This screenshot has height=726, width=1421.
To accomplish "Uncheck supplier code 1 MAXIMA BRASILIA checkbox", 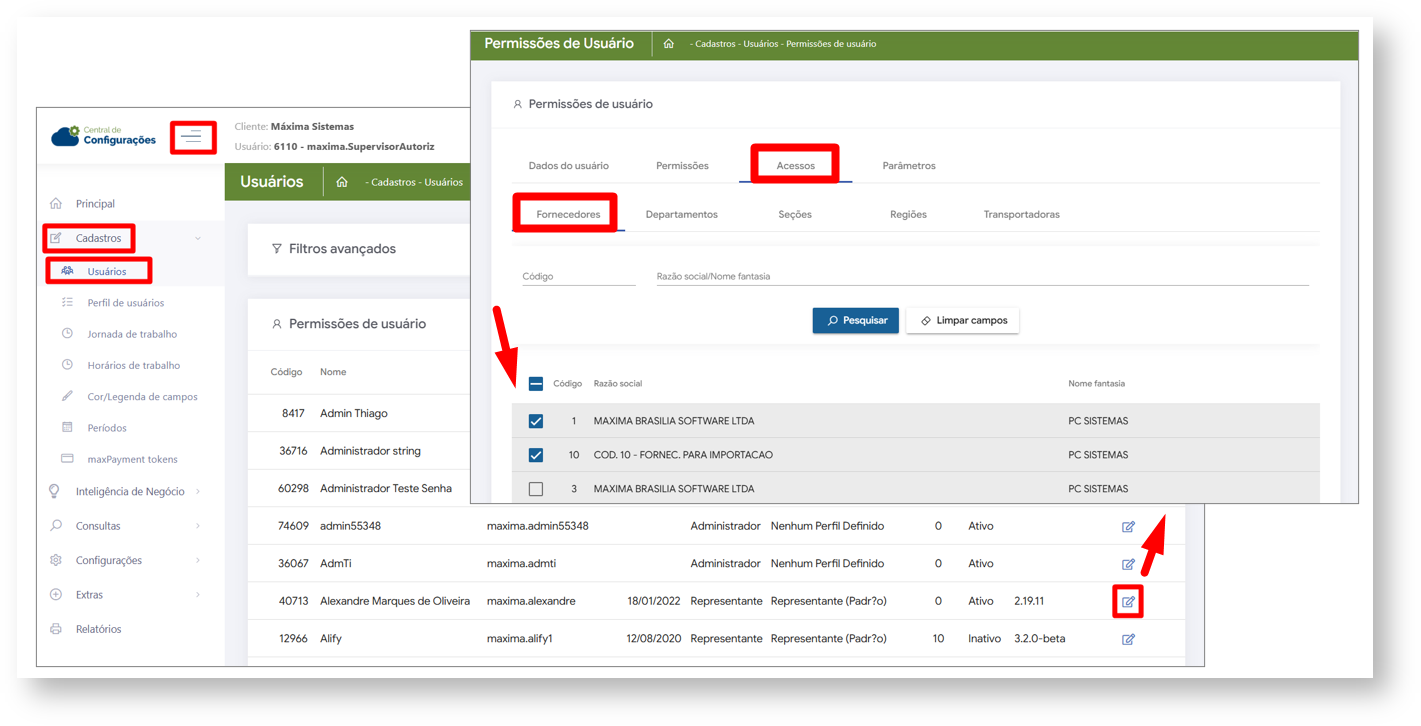I will coord(536,421).
